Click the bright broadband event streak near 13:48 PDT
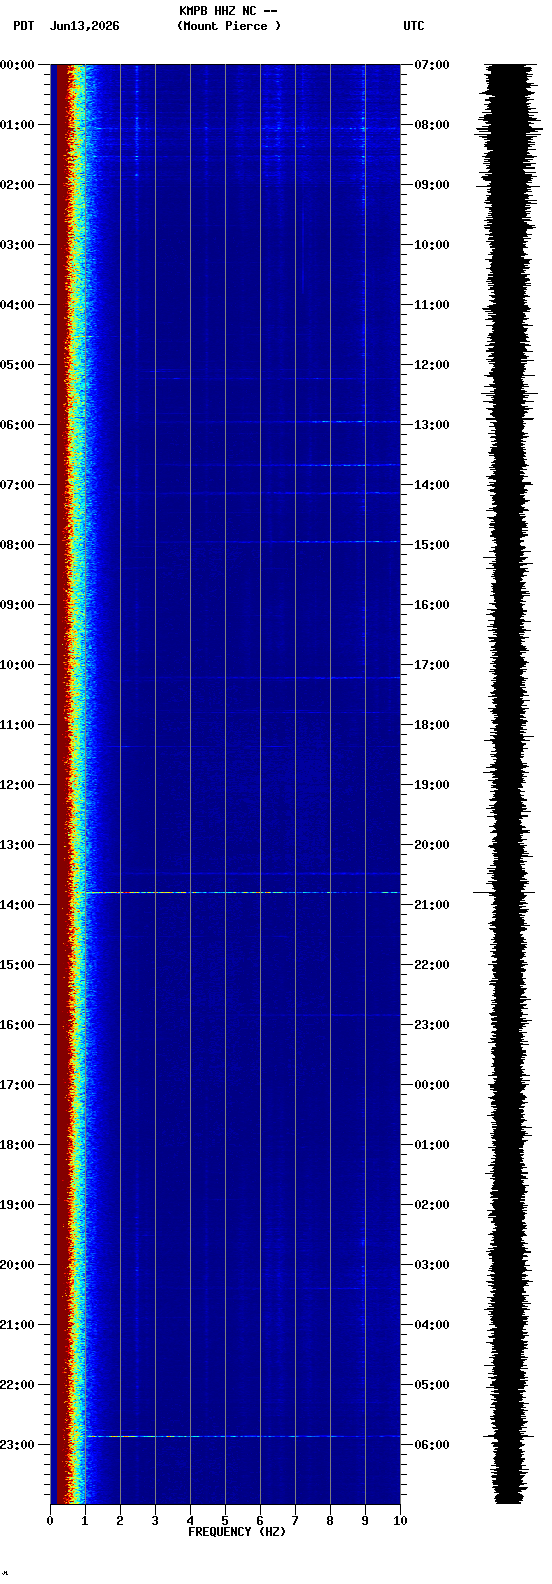Viewport: 552px width, 1584px height. (x=240, y=892)
